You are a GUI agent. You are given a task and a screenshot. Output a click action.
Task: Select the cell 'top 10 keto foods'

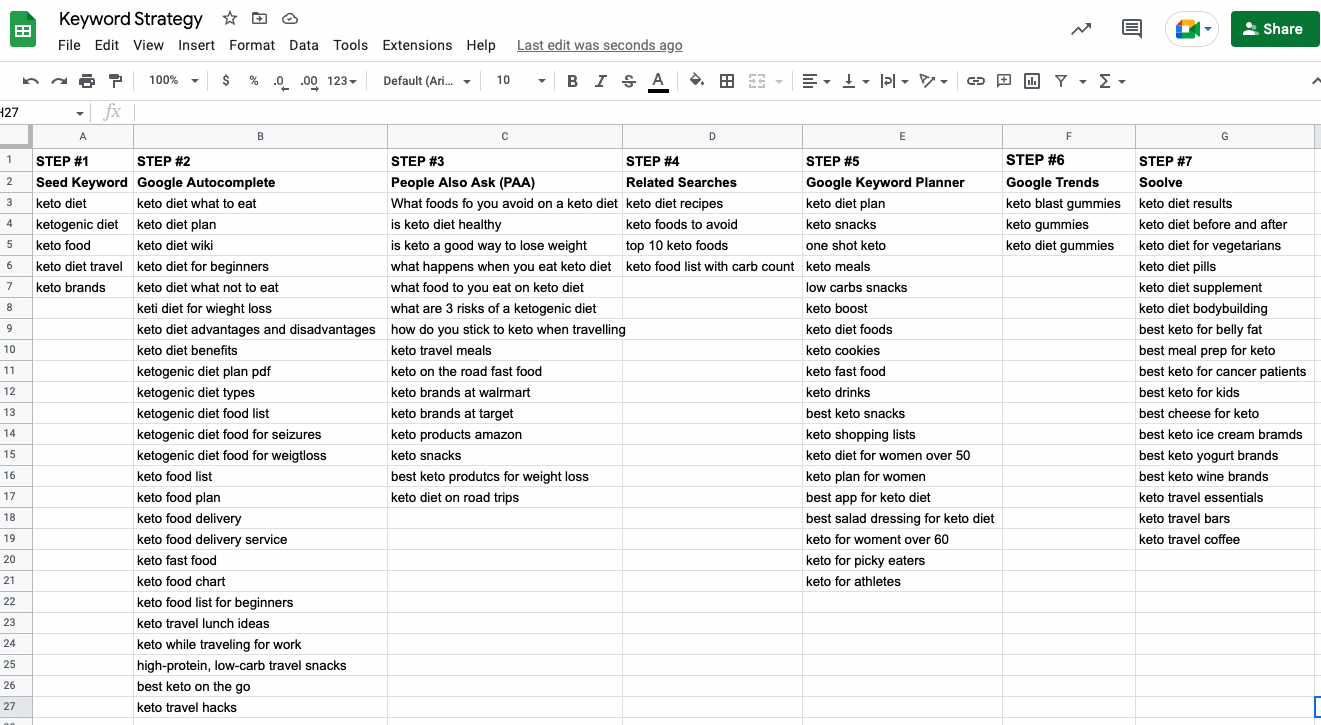712,245
